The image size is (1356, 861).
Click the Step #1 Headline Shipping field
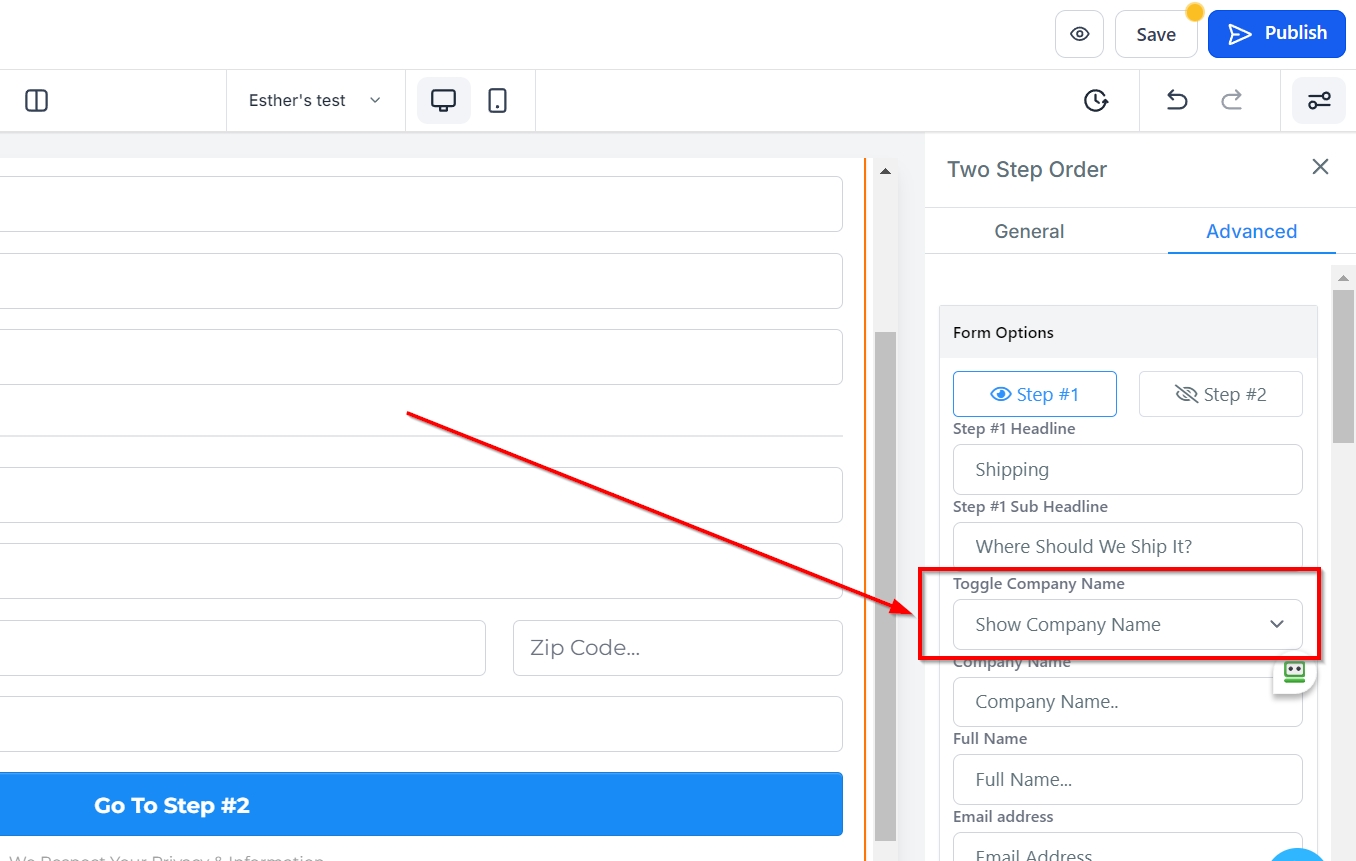point(1127,469)
